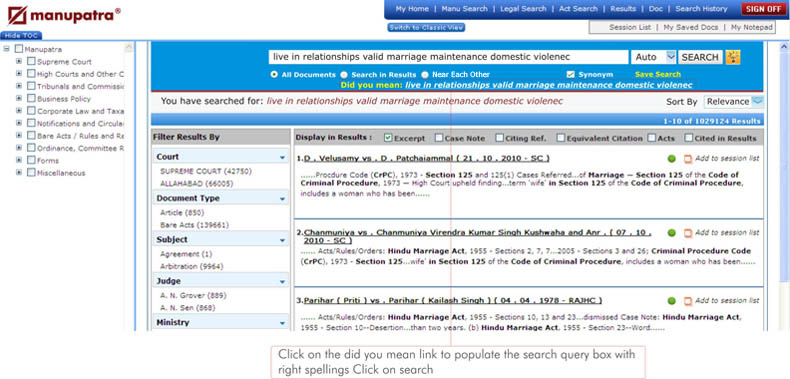Enable the Case Note checkbox
790x379 pixels.
[439, 138]
